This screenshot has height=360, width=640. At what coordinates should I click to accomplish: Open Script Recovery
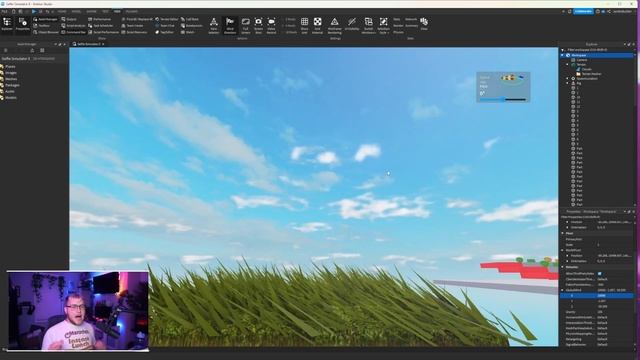(x=134, y=32)
